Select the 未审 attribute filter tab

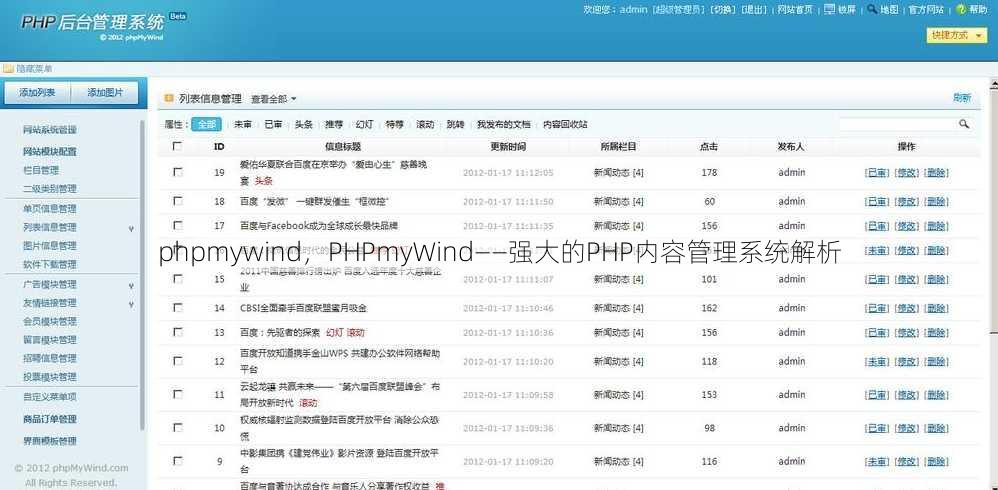243,125
